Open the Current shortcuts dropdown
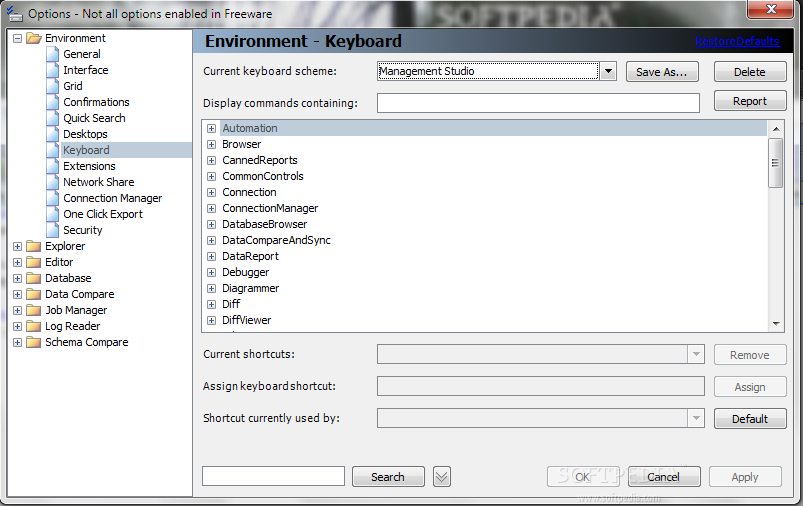 click(696, 354)
